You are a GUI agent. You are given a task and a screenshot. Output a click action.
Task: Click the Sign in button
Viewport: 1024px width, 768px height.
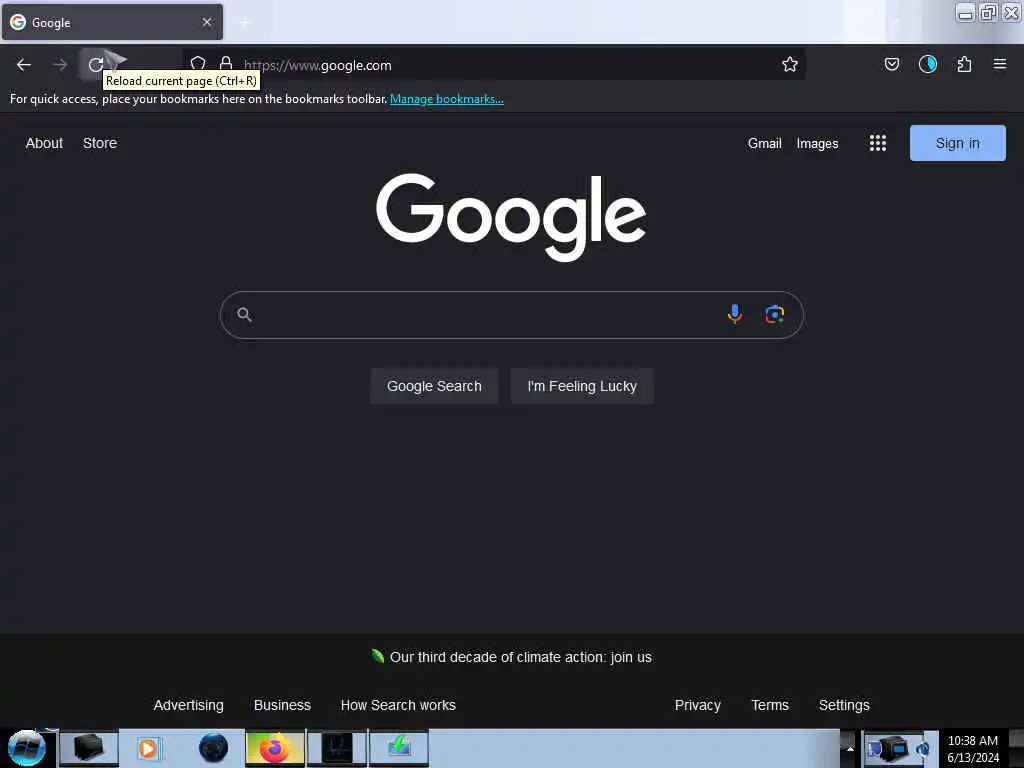click(957, 143)
